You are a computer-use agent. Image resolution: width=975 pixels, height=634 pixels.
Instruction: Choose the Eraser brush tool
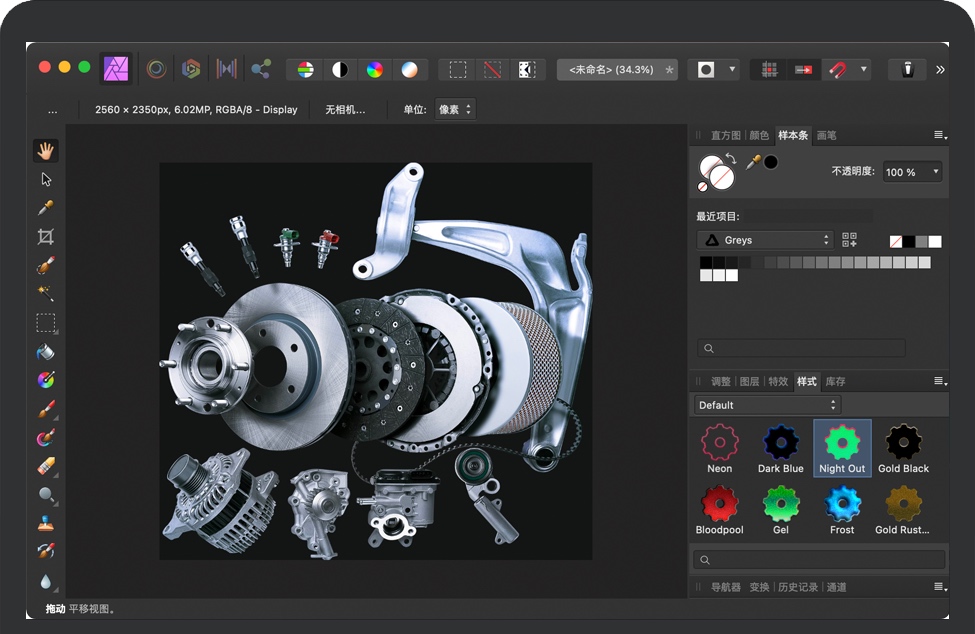coord(45,466)
